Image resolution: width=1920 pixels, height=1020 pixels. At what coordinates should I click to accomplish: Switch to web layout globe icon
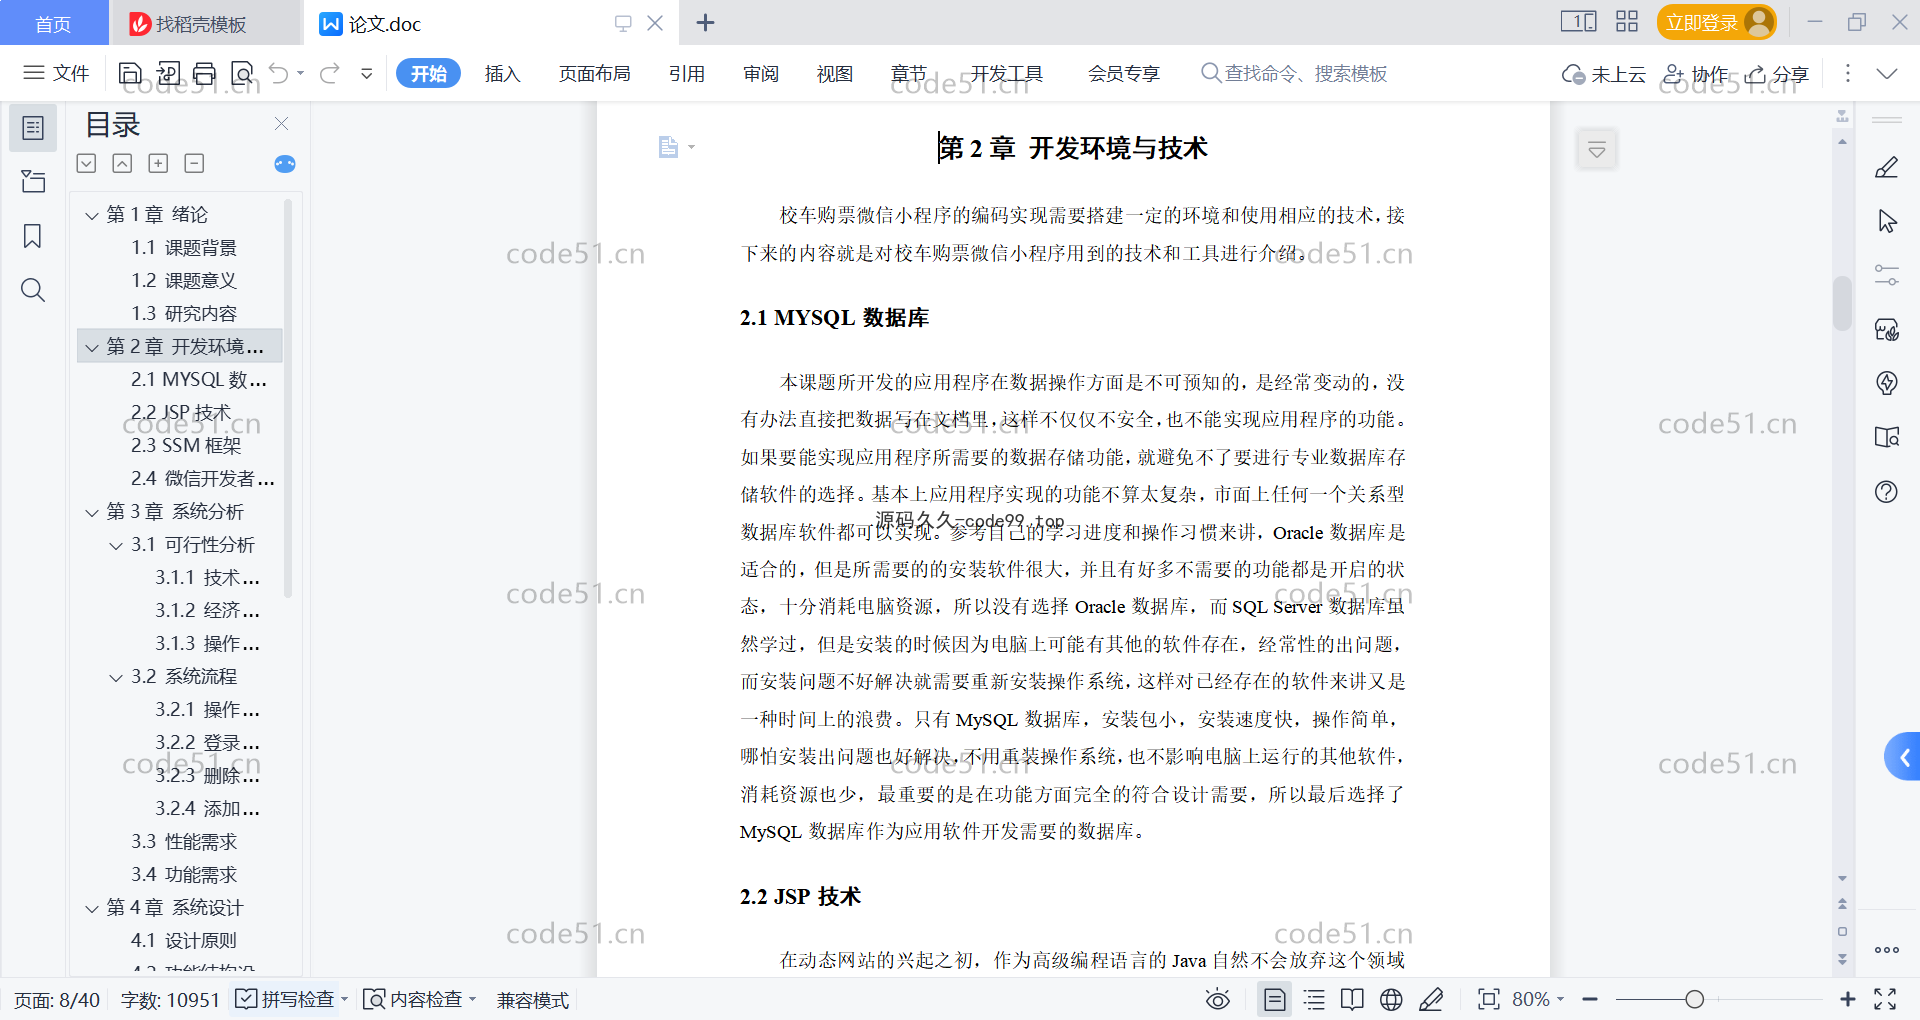(x=1391, y=999)
